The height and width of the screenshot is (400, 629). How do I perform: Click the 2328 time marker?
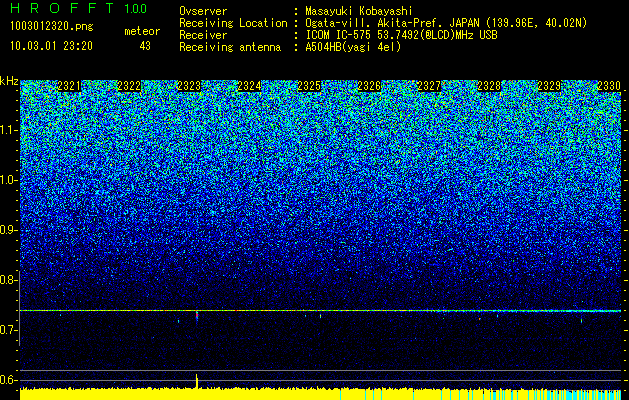pyautogui.click(x=489, y=86)
